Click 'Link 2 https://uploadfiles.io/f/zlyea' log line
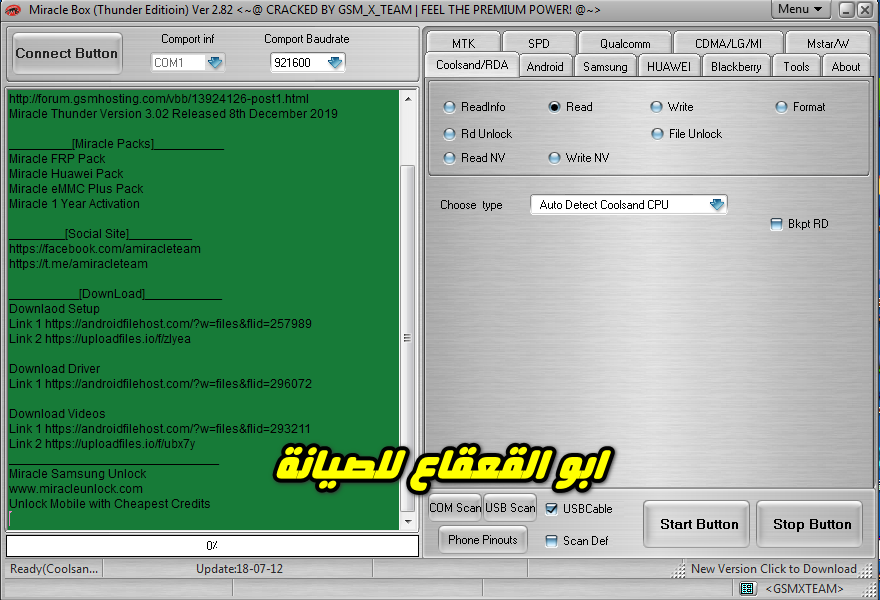The height and width of the screenshot is (600, 880). pyautogui.click(x=100, y=338)
